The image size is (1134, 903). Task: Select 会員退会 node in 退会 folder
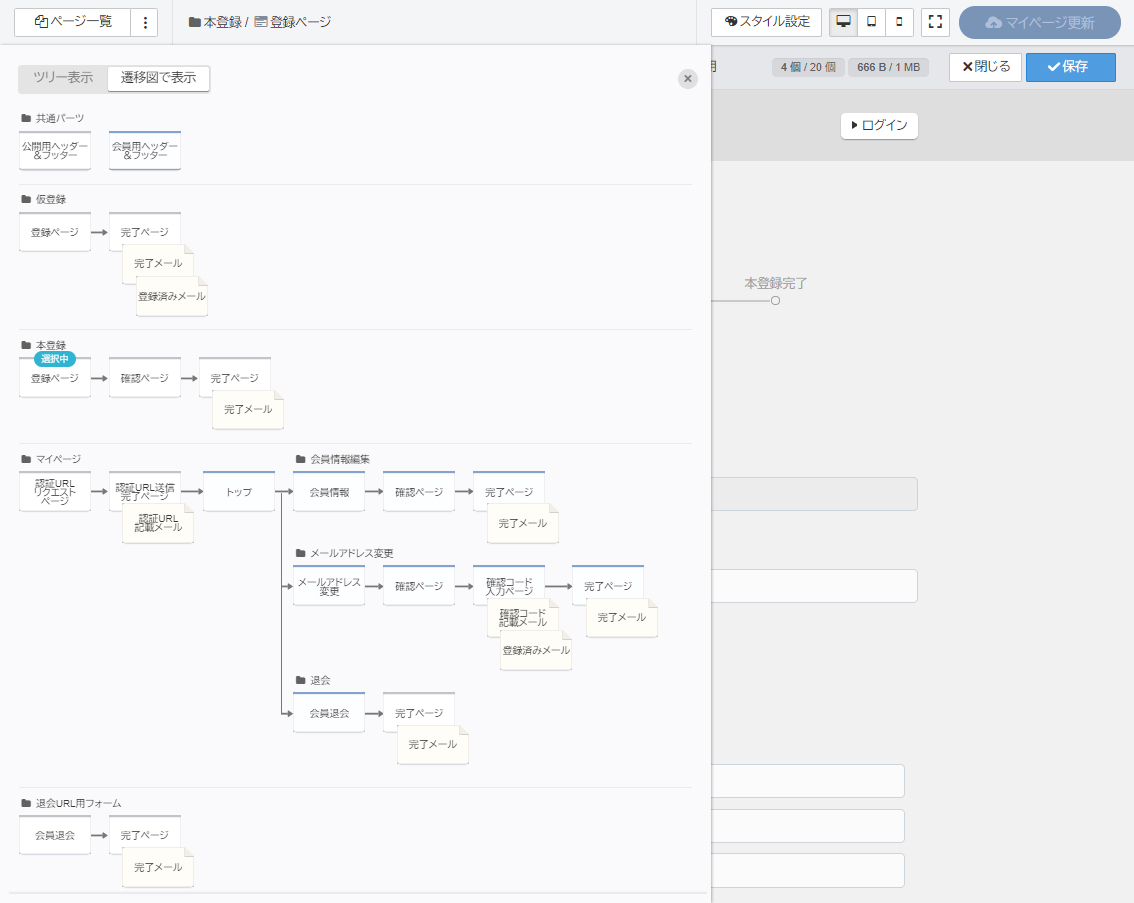coord(329,713)
